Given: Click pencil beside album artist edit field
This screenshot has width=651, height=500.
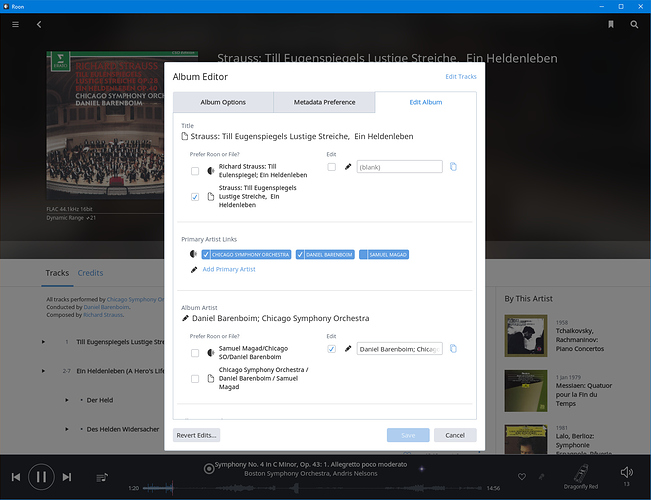Looking at the screenshot, I should click(x=348, y=349).
